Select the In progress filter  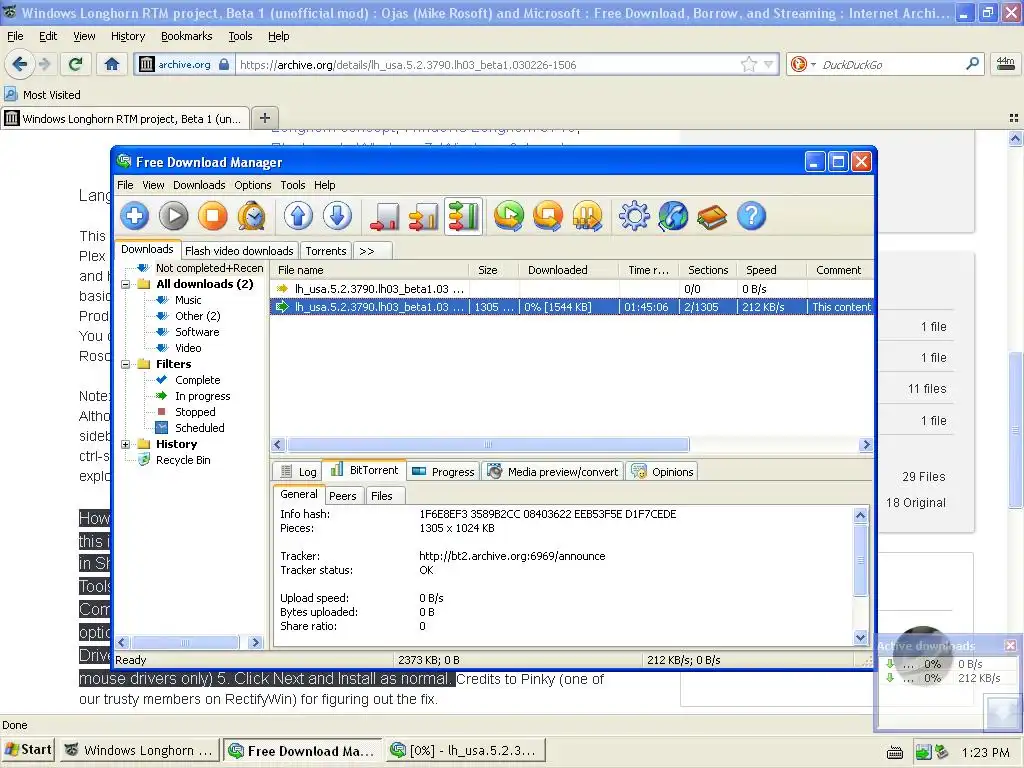[x=202, y=396]
